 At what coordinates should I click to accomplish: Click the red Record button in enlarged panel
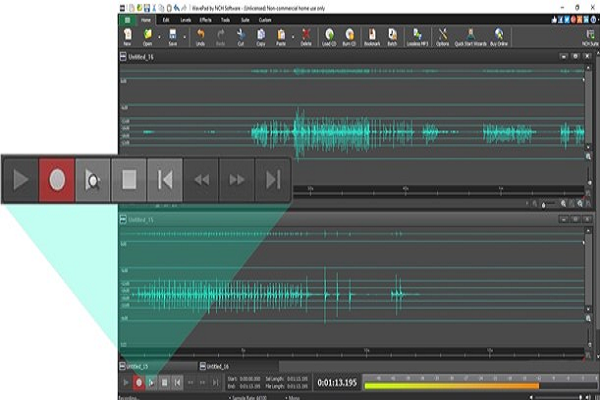click(x=57, y=180)
